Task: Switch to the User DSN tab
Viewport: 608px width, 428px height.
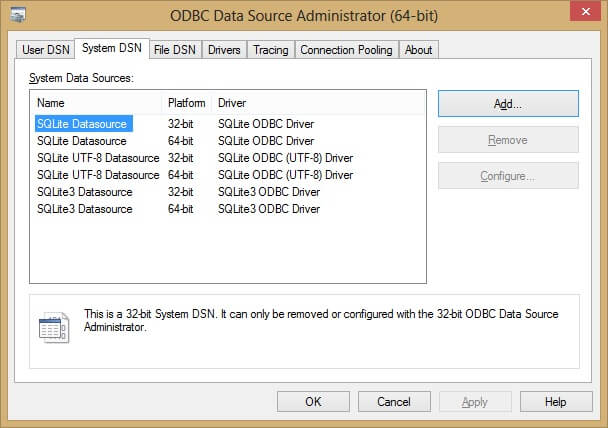Action: (45, 50)
